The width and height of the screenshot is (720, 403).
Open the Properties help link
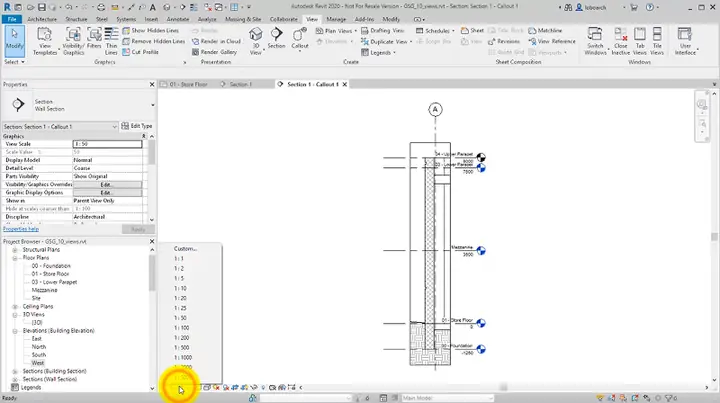pyautogui.click(x=21, y=229)
